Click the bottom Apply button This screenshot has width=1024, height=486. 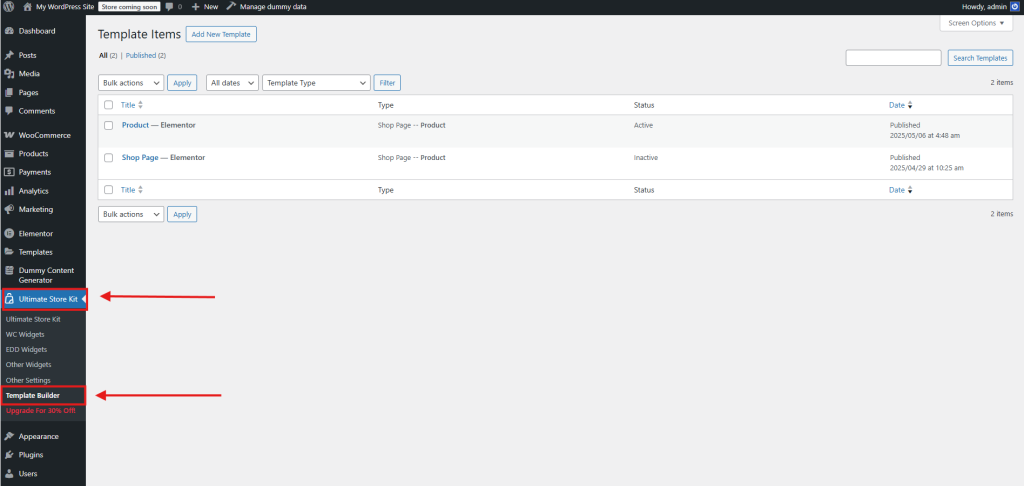(182, 214)
